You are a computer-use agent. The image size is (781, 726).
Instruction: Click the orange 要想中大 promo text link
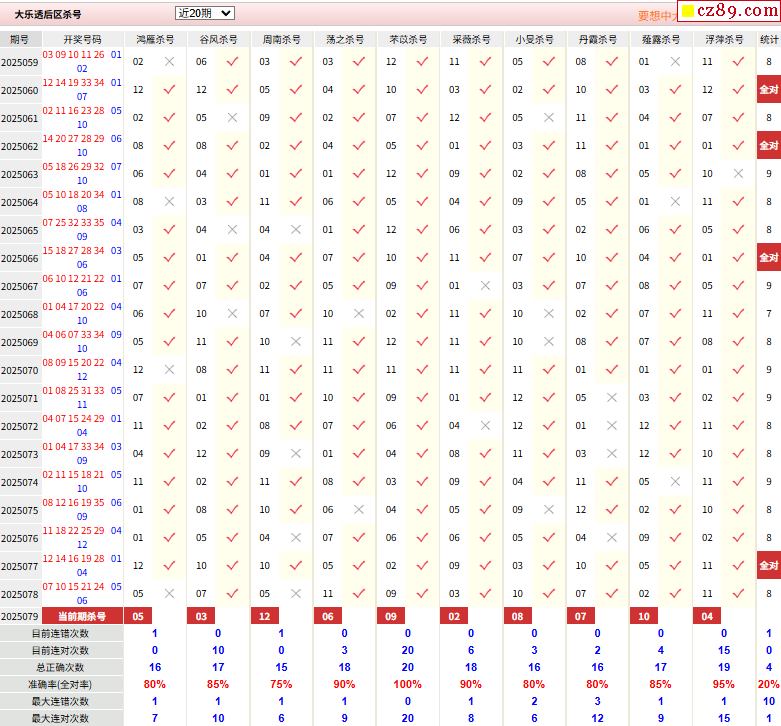click(657, 16)
